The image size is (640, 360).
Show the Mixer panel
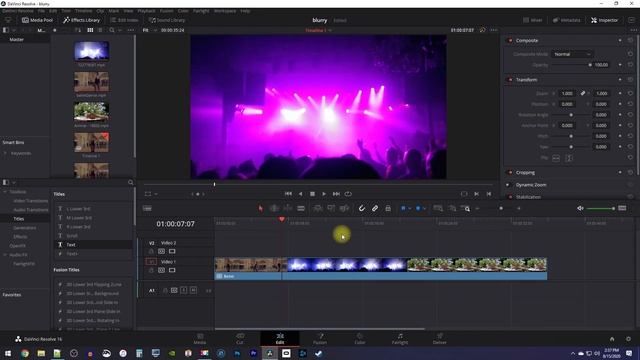(533, 20)
